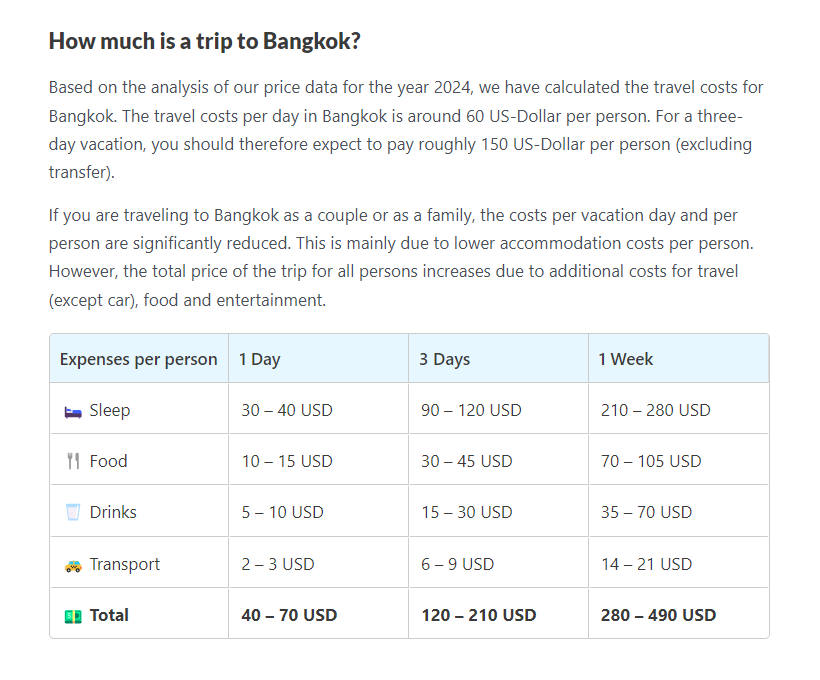Image resolution: width=820 pixels, height=680 pixels.
Task: Click the Transport 3 Days cell "6 – 9 USD"
Action: (x=457, y=564)
